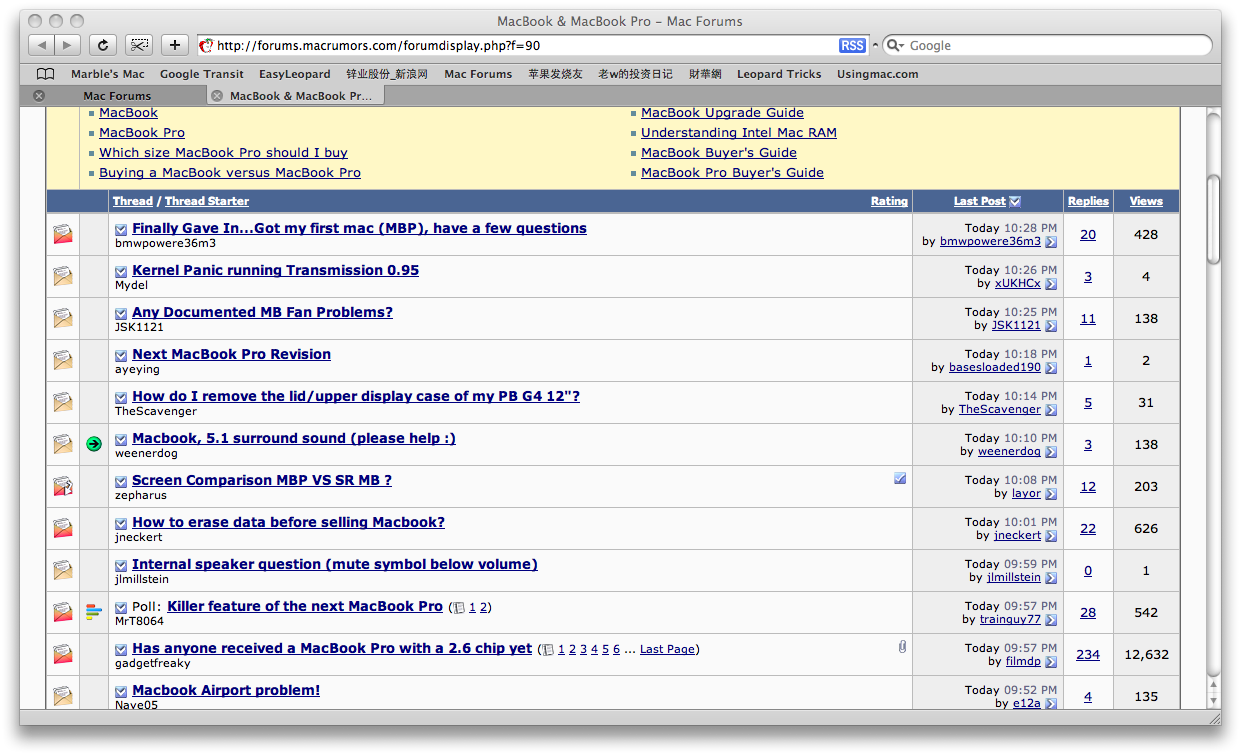The width and height of the screenshot is (1241, 755).
Task: Click the scrollbar down arrow
Action: pyautogui.click(x=1214, y=699)
